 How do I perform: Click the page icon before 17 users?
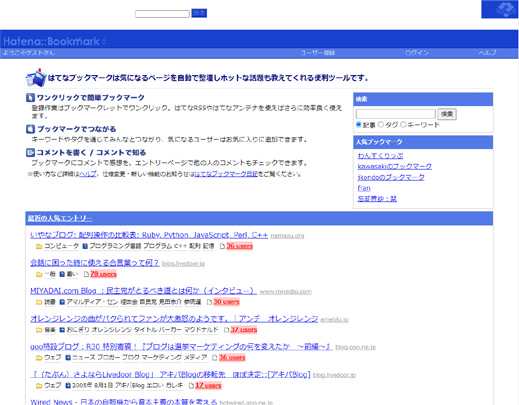tap(191, 386)
